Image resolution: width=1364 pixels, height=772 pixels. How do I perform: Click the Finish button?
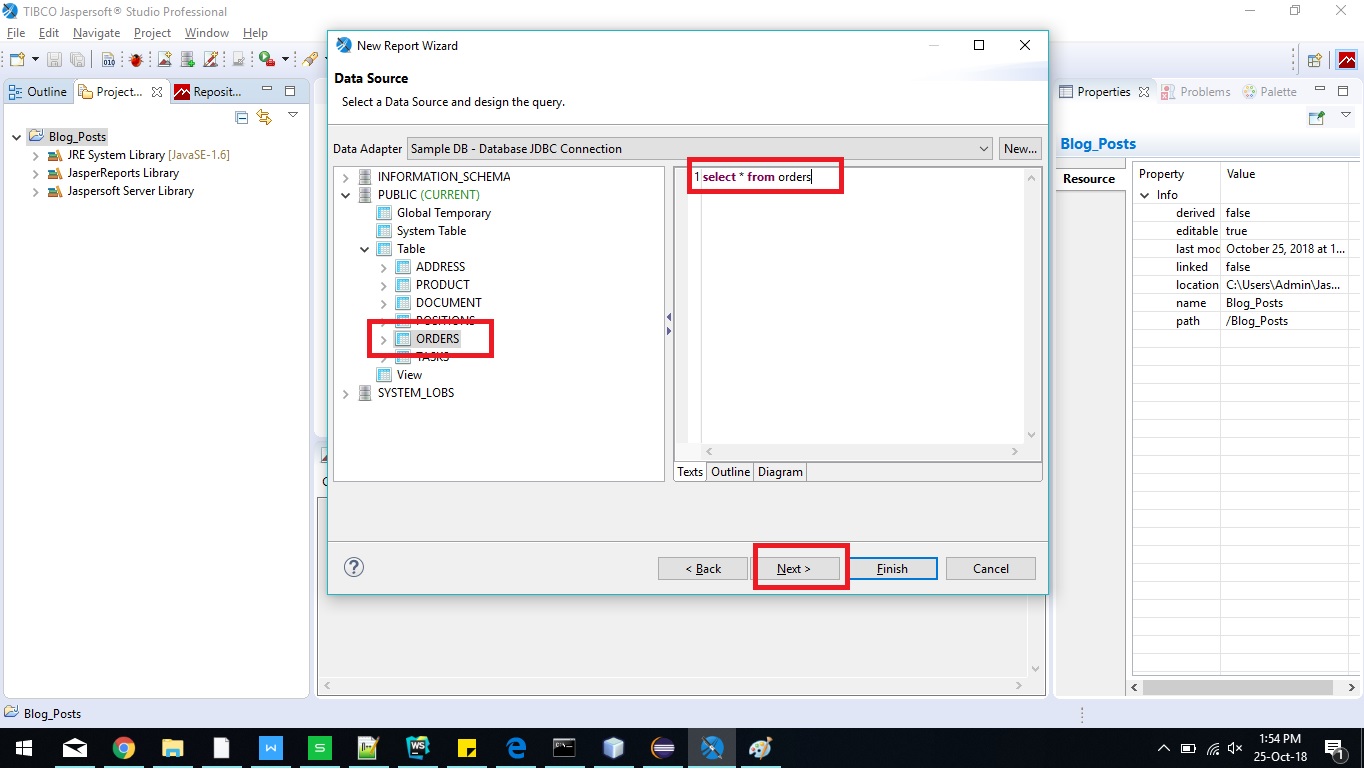[x=893, y=567]
